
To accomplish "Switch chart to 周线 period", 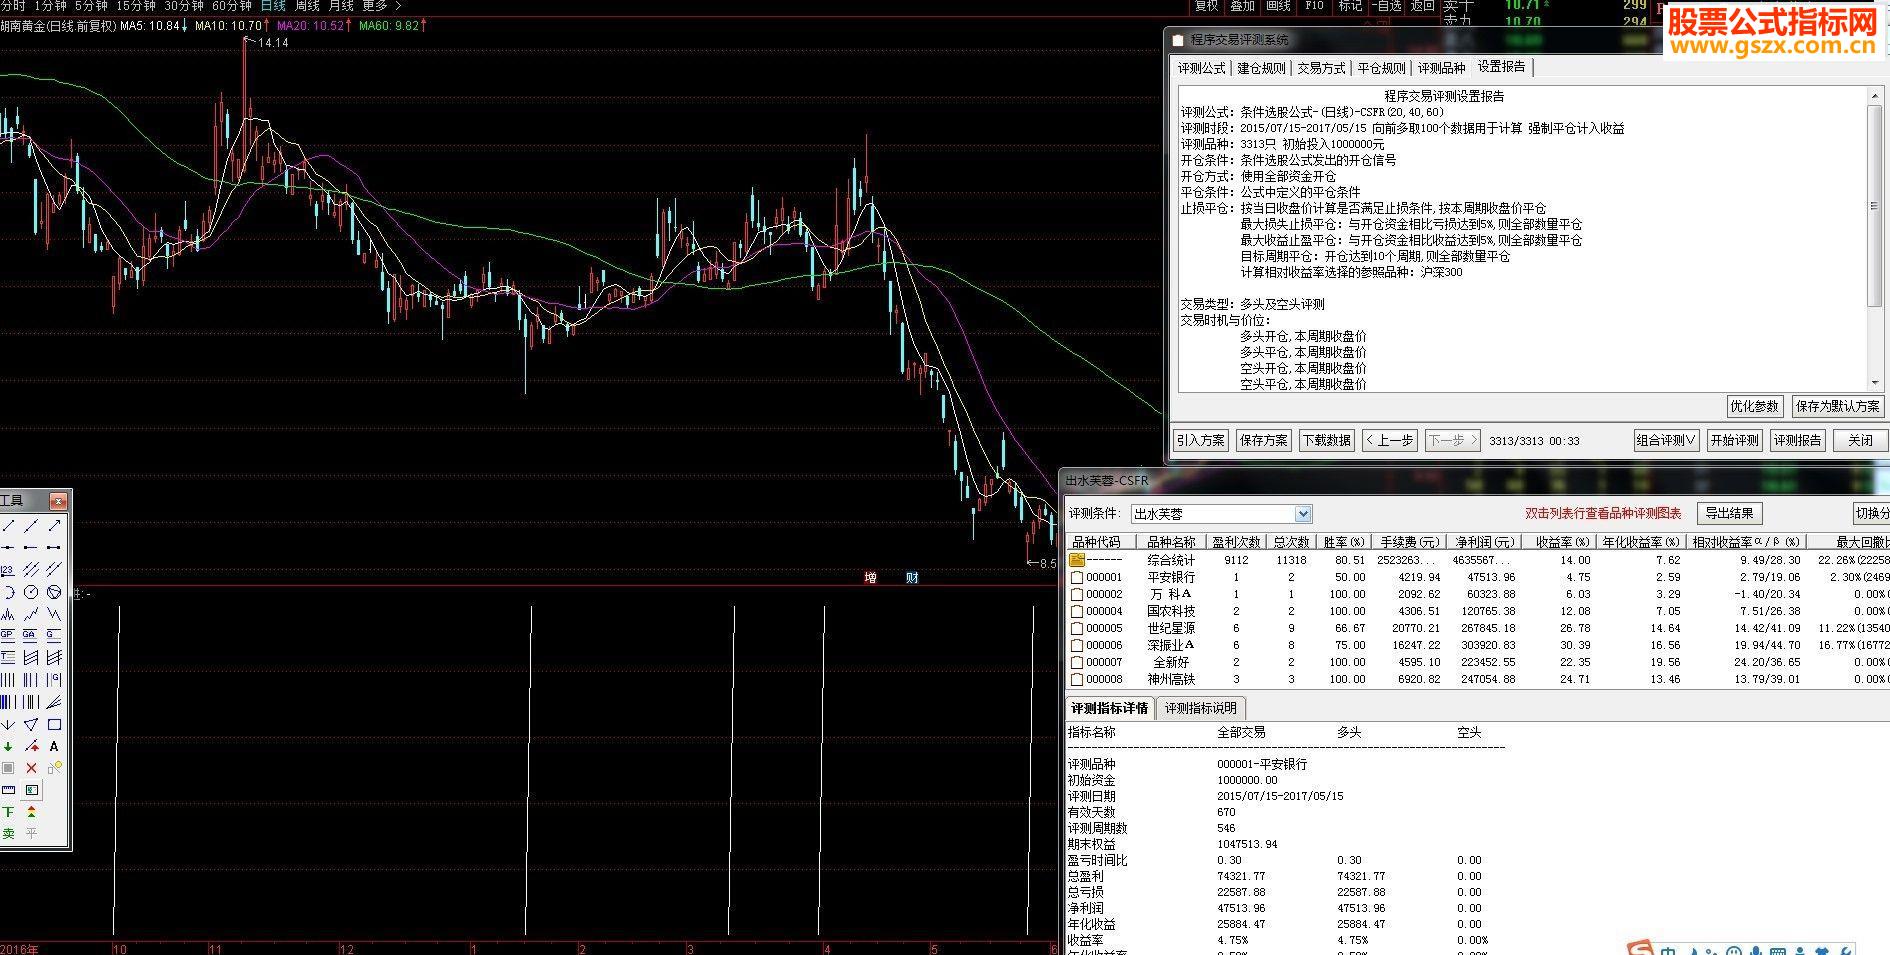I will pyautogui.click(x=307, y=6).
